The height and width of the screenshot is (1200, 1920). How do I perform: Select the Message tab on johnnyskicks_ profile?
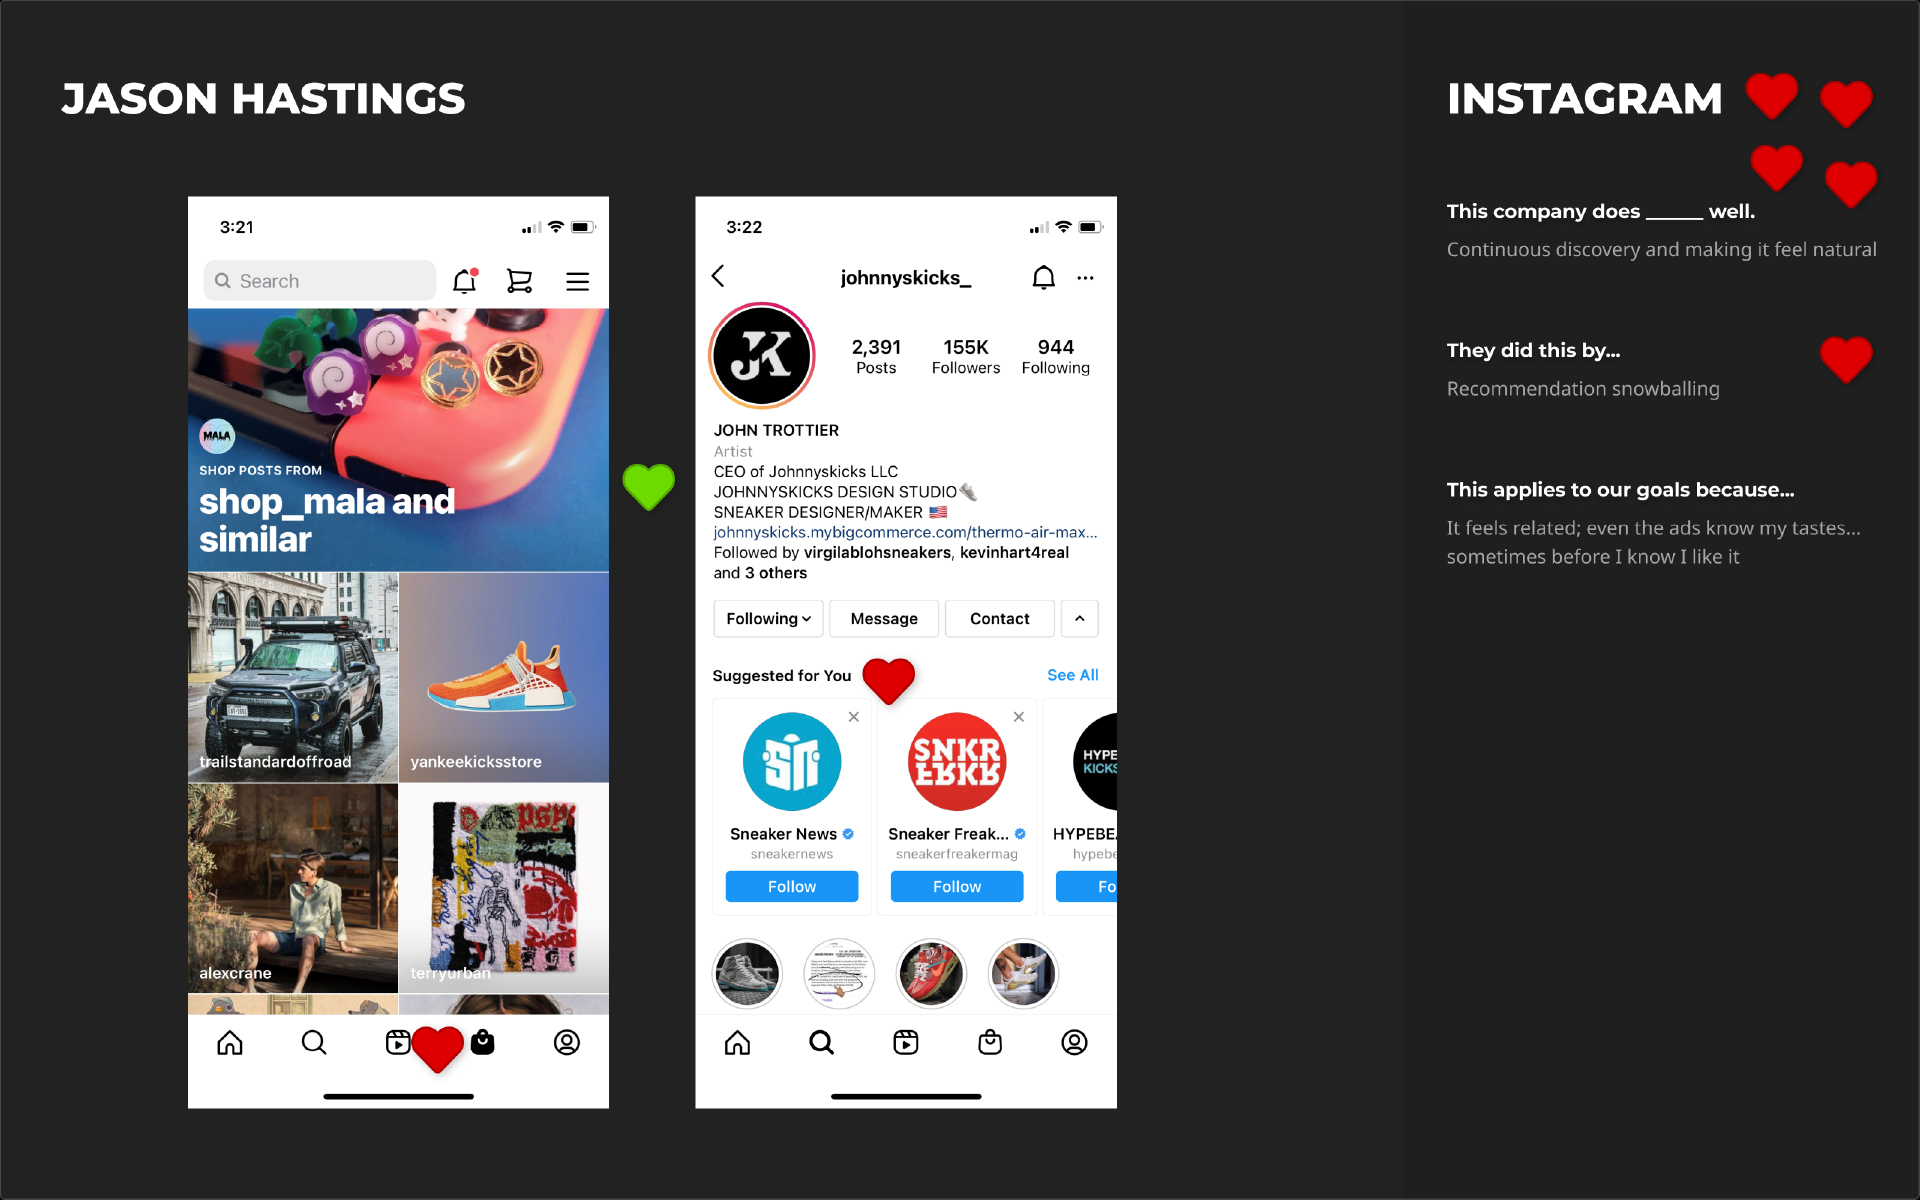(882, 619)
